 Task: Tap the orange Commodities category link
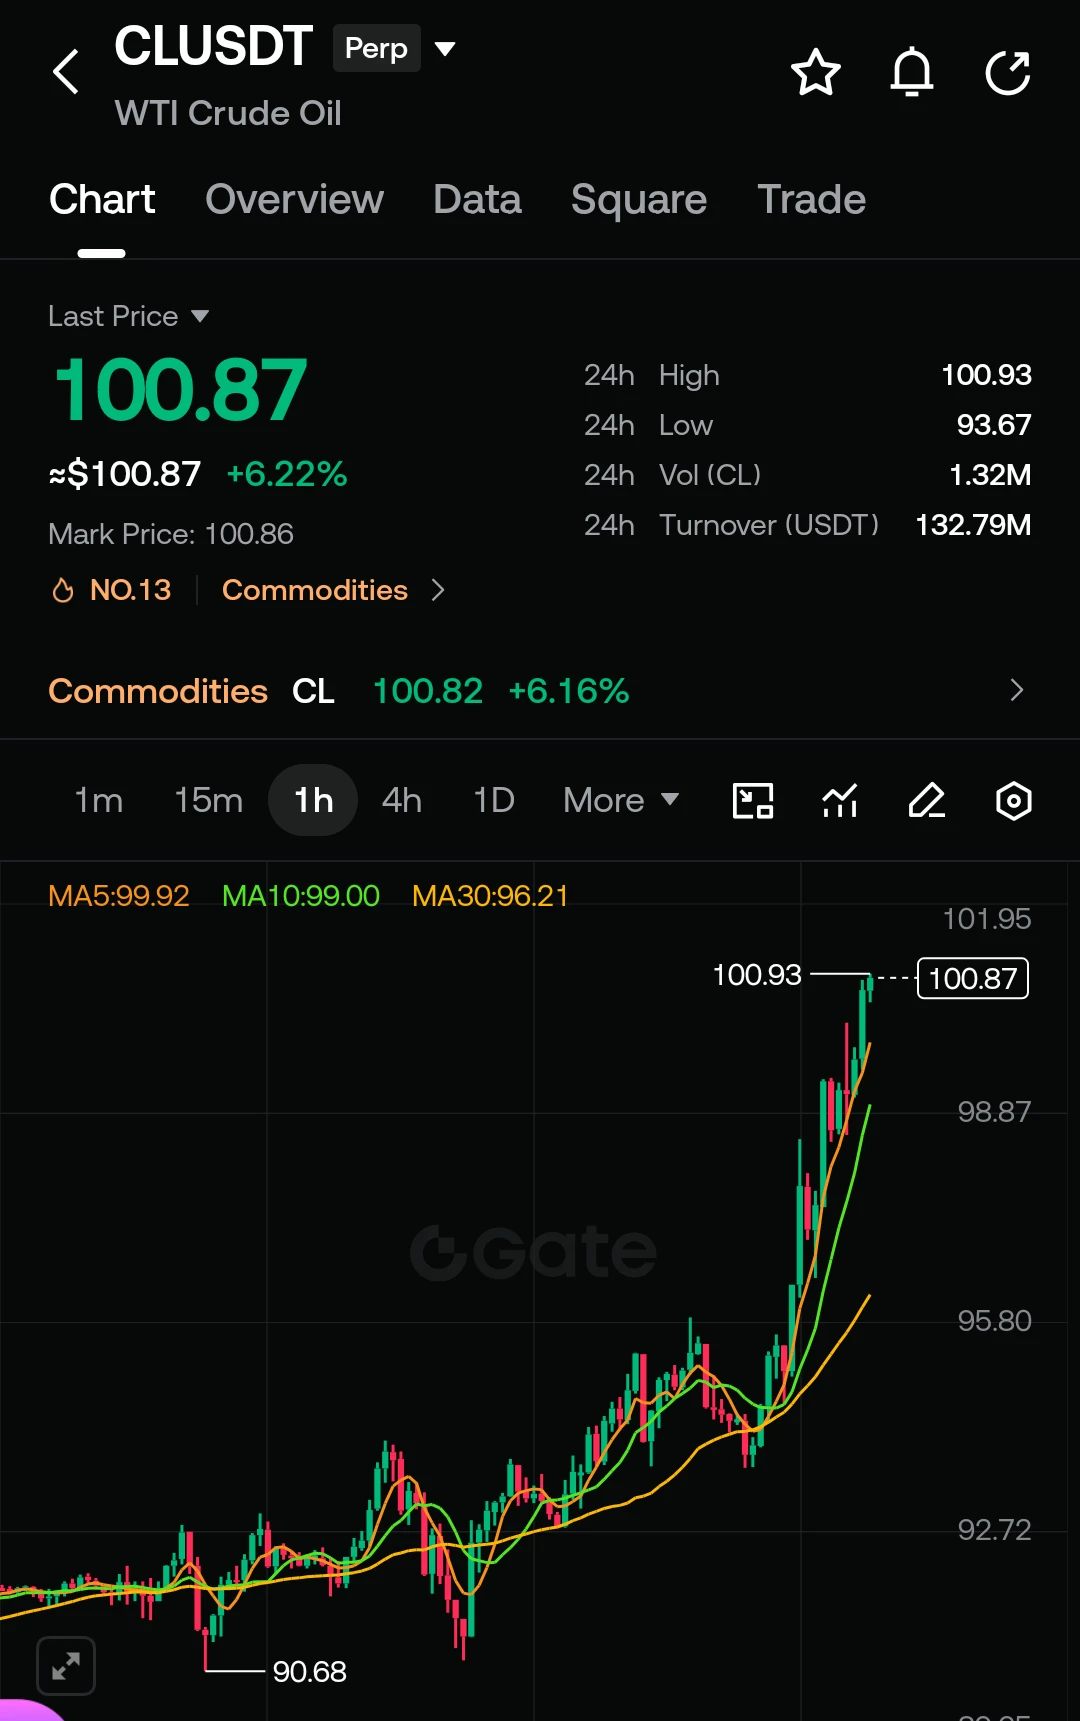[315, 590]
